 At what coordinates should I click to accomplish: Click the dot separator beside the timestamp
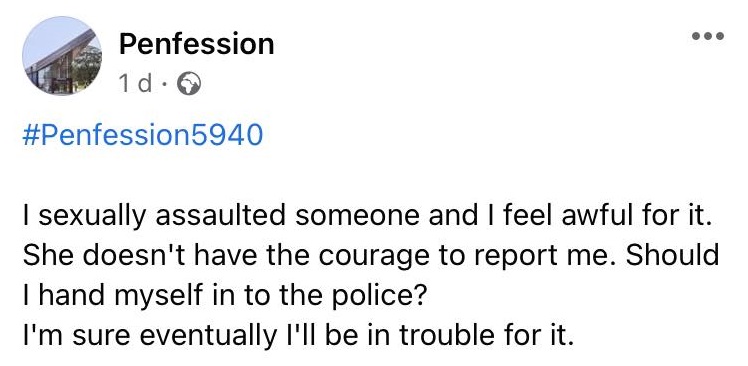pyautogui.click(x=165, y=86)
